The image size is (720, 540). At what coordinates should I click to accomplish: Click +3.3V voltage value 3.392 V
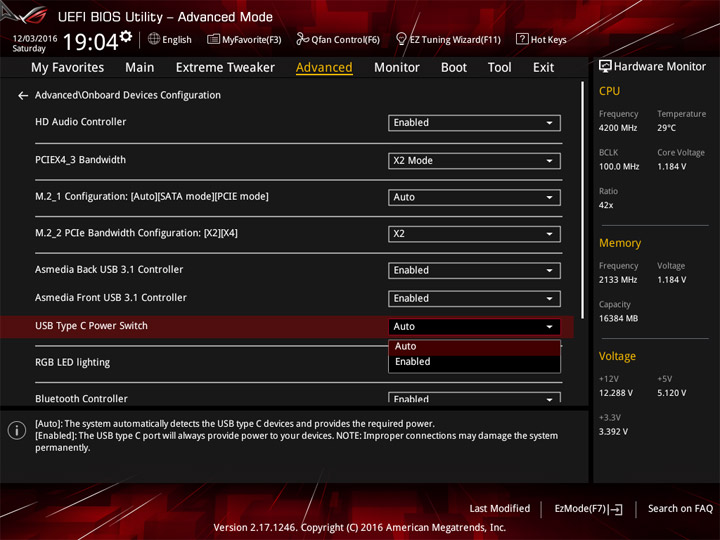pyautogui.click(x=613, y=432)
